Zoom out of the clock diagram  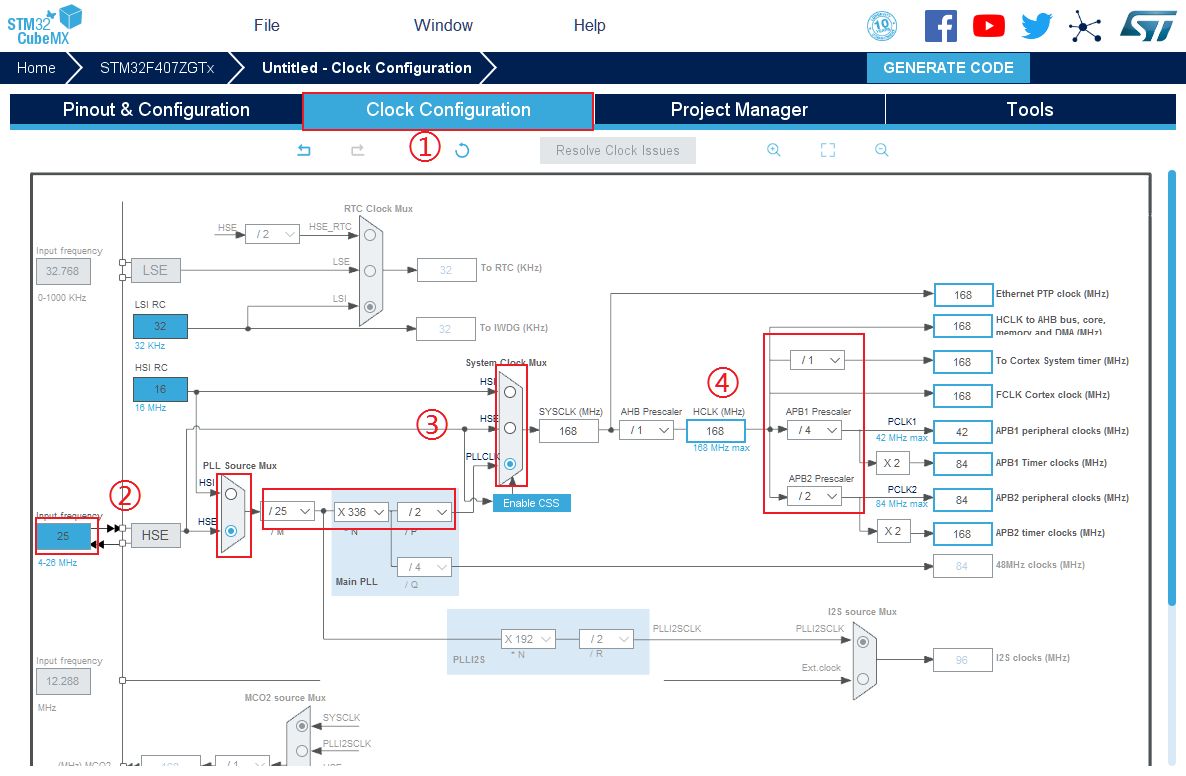pos(882,150)
